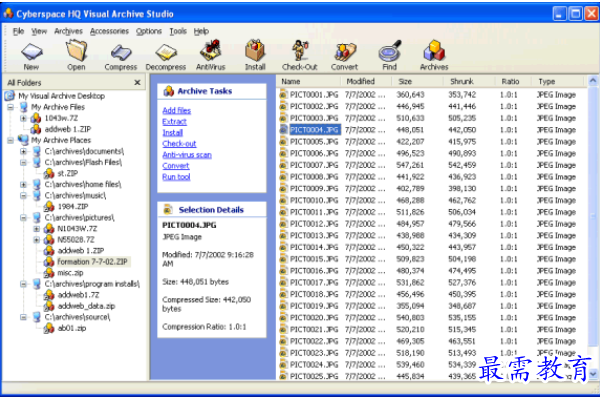
Task: Collapse the C:\archives\Flash Files\ folder
Action: [24, 162]
